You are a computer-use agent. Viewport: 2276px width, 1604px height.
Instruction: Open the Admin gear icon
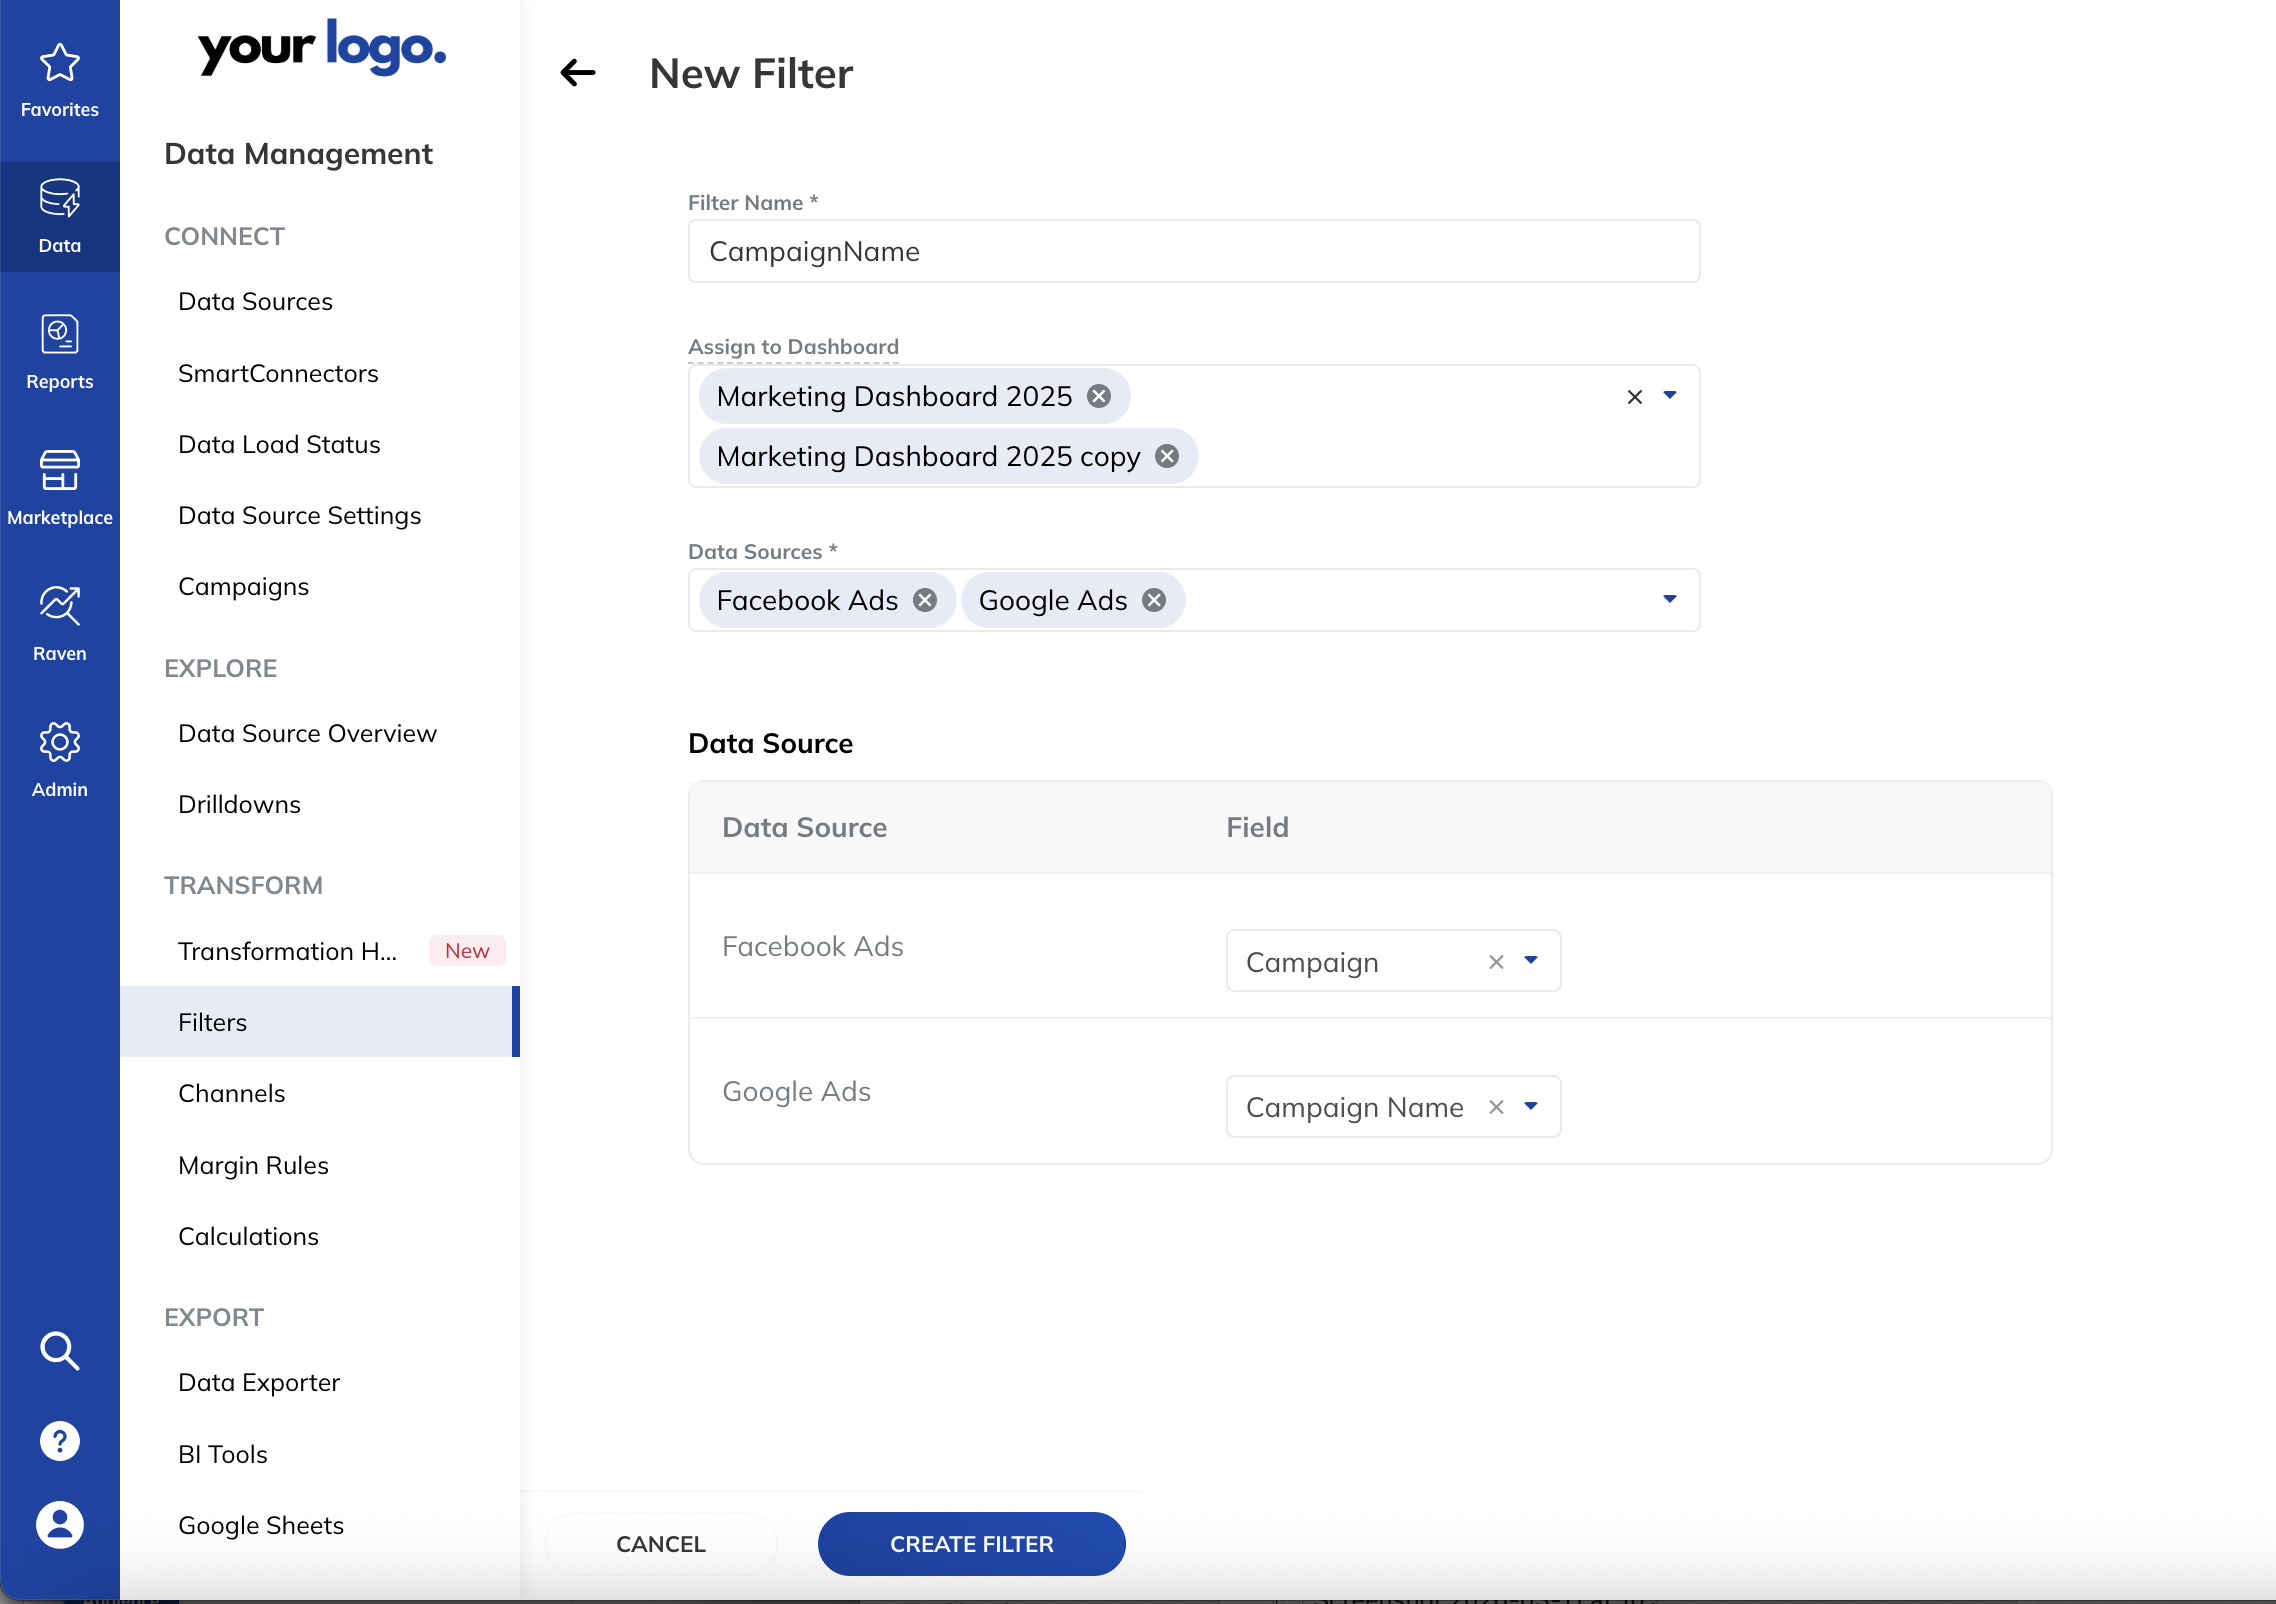(60, 742)
